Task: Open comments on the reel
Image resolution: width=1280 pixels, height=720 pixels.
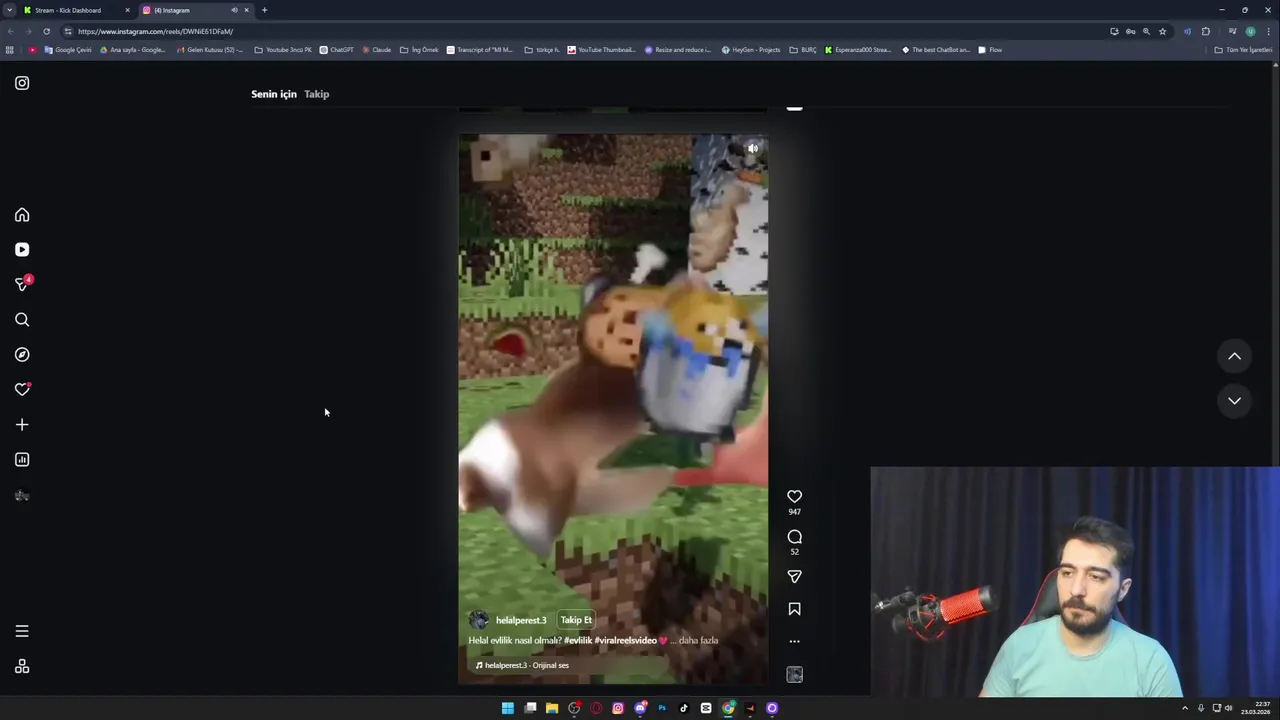Action: (x=794, y=537)
